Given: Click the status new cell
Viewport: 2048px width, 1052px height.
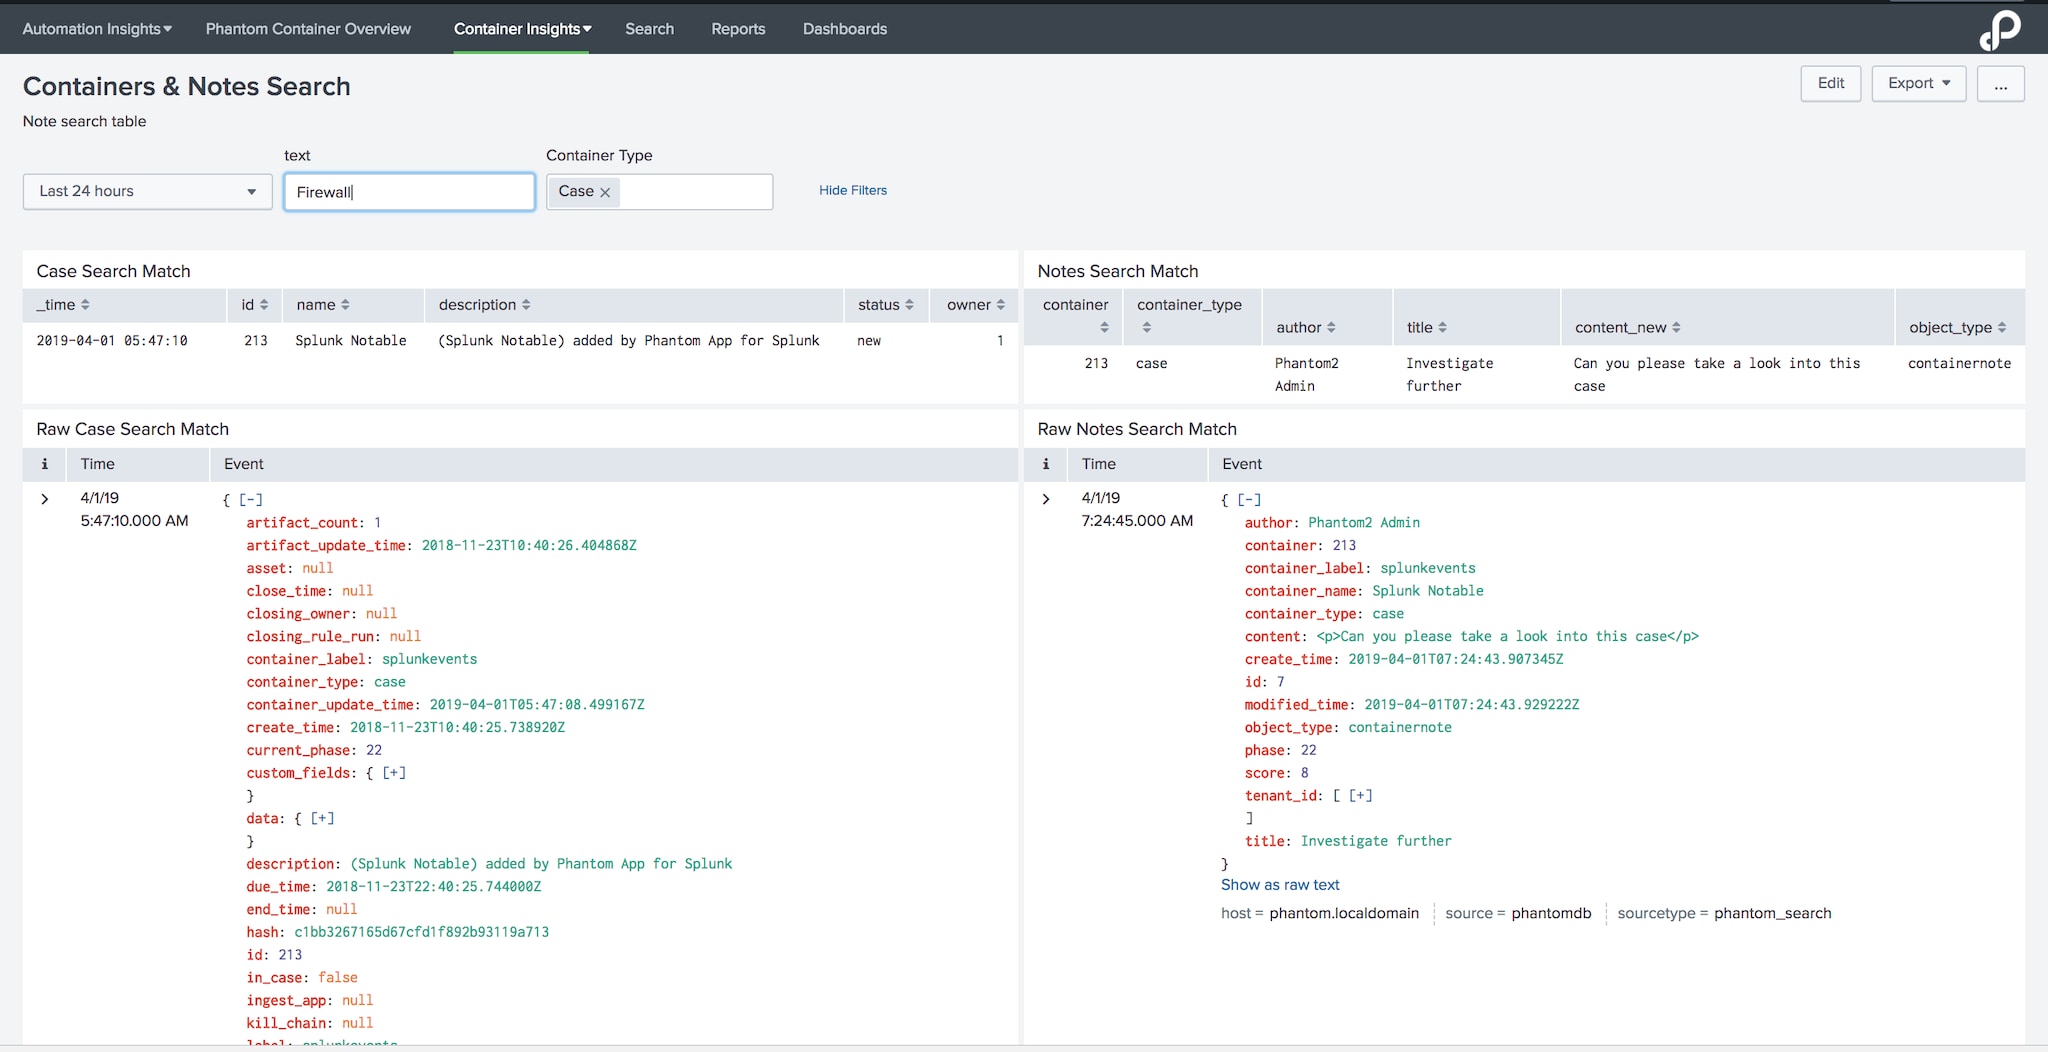Looking at the screenshot, I should (x=869, y=341).
